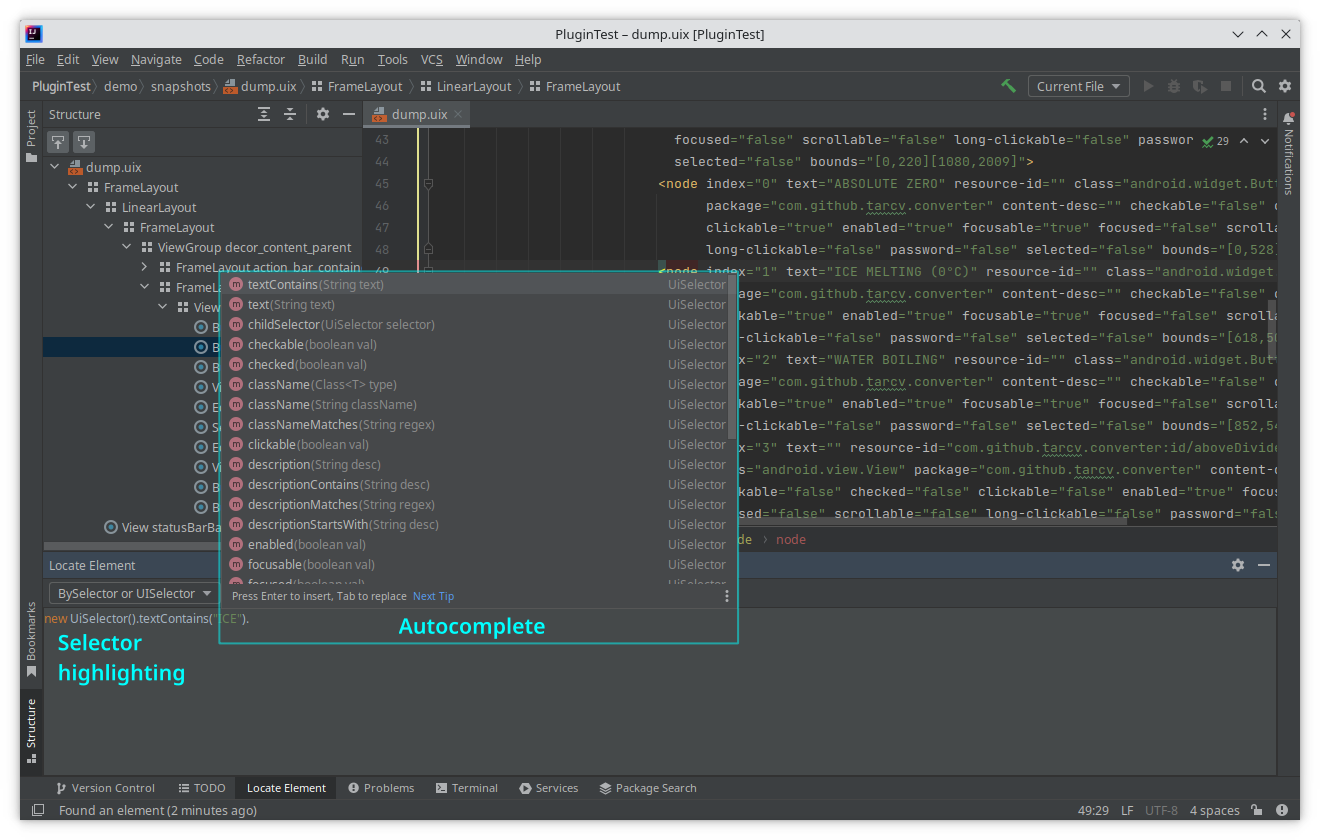
Task: Click the Structure stripe button at left
Action: (31, 731)
